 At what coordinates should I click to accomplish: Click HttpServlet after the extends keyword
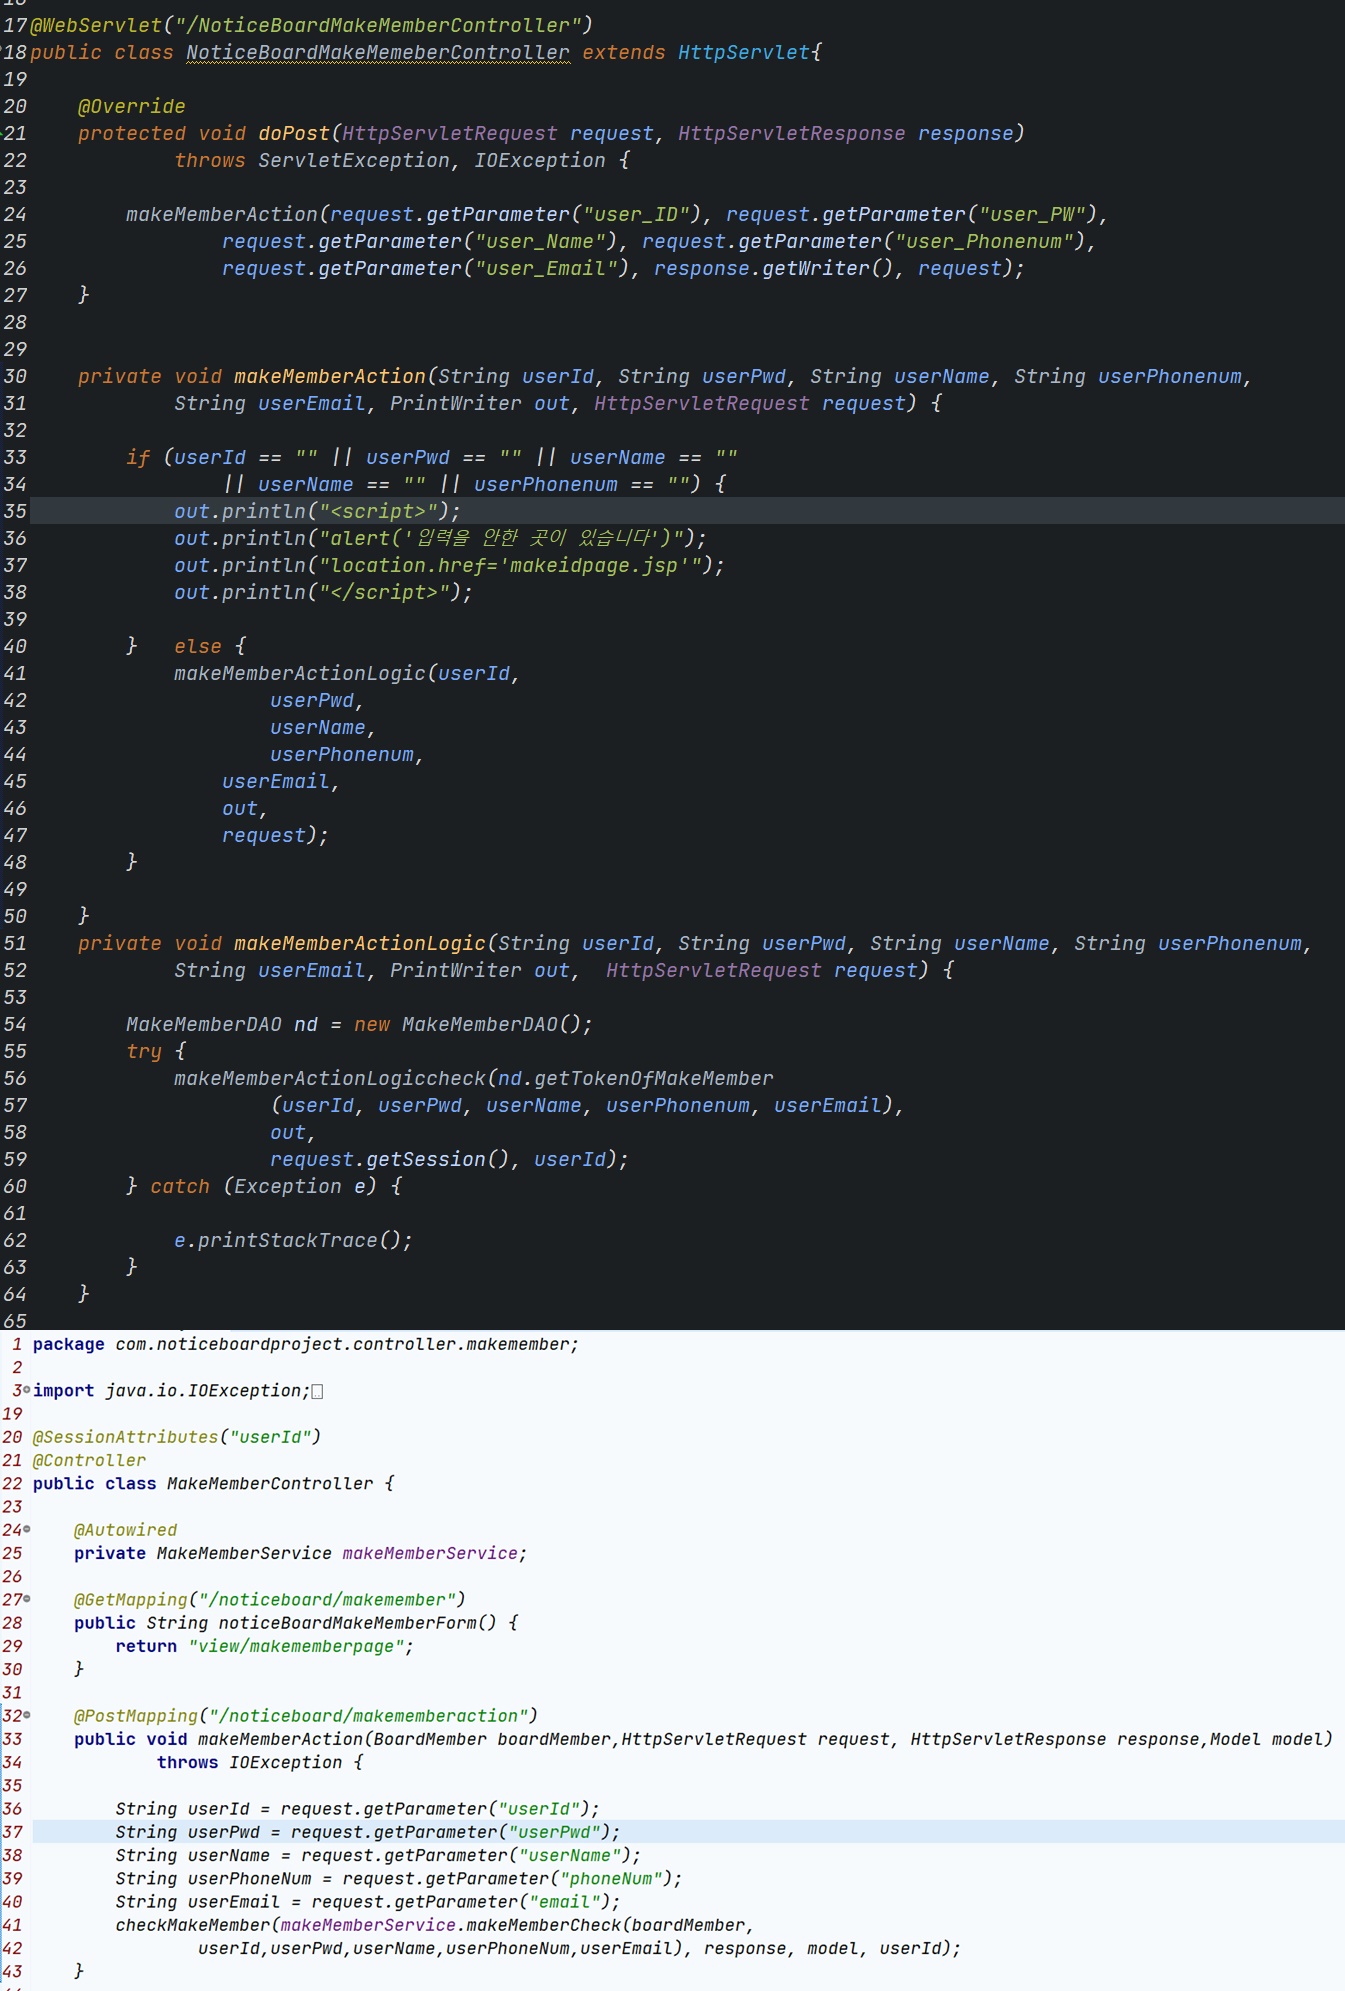point(744,52)
